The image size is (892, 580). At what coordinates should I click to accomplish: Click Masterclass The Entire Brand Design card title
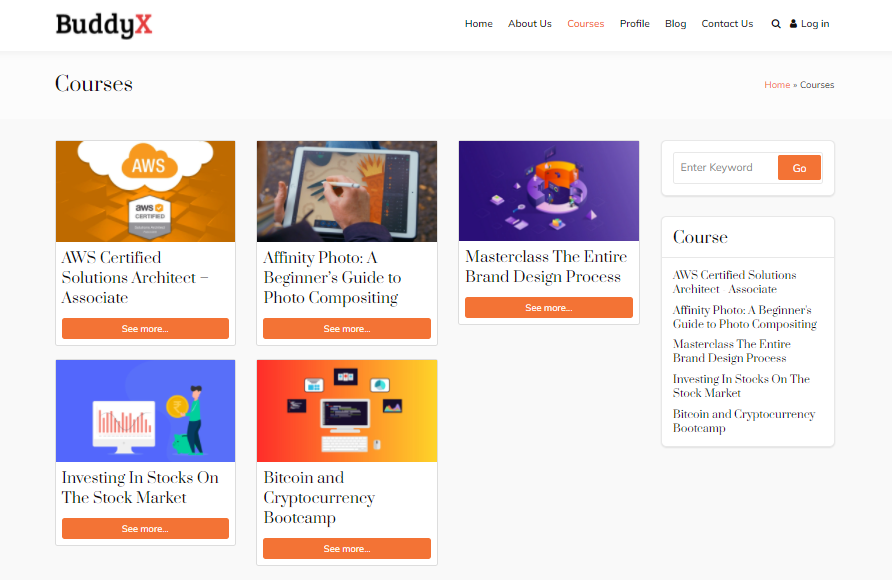[546, 267]
